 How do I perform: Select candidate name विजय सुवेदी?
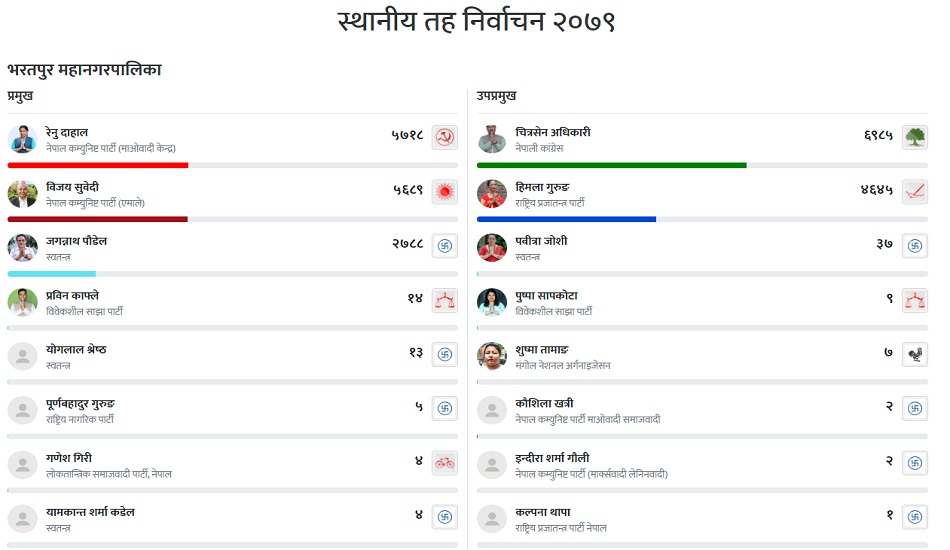[x=73, y=187]
